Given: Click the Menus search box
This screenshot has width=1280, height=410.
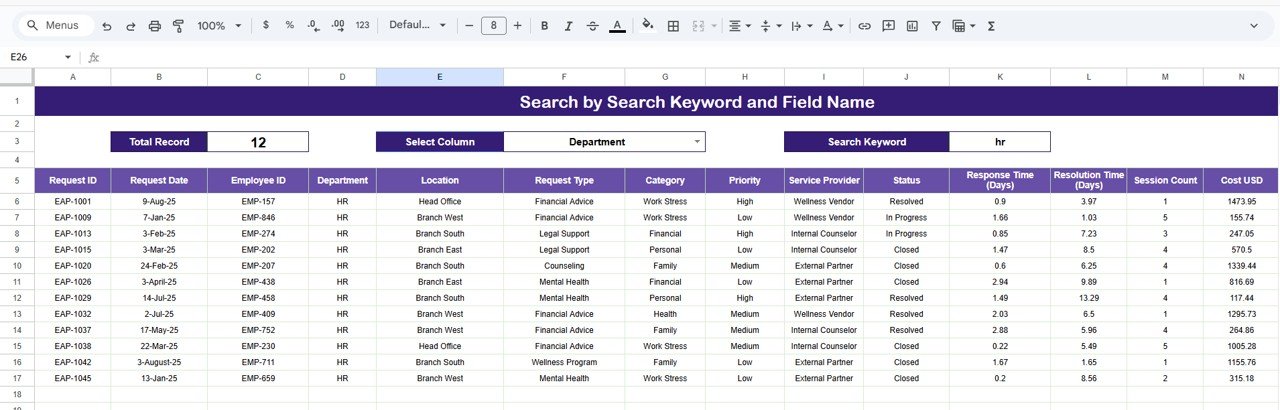Looking at the screenshot, I should [x=57, y=26].
